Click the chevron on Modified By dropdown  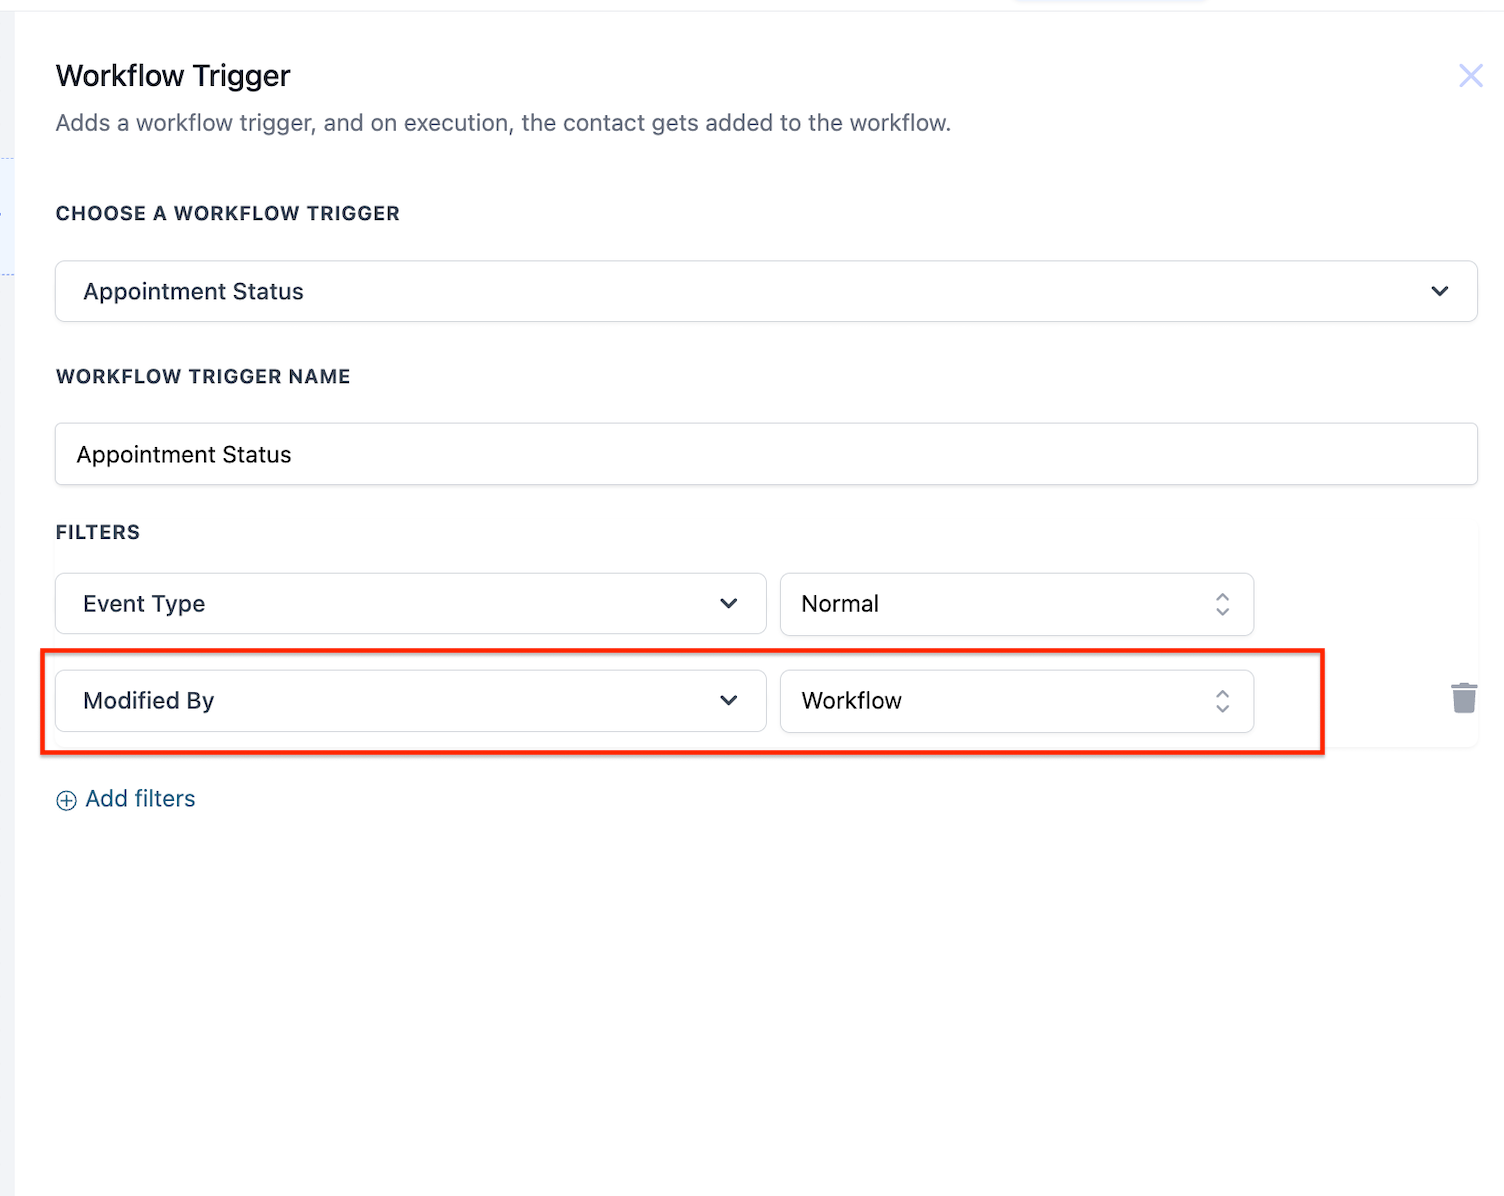coord(728,701)
